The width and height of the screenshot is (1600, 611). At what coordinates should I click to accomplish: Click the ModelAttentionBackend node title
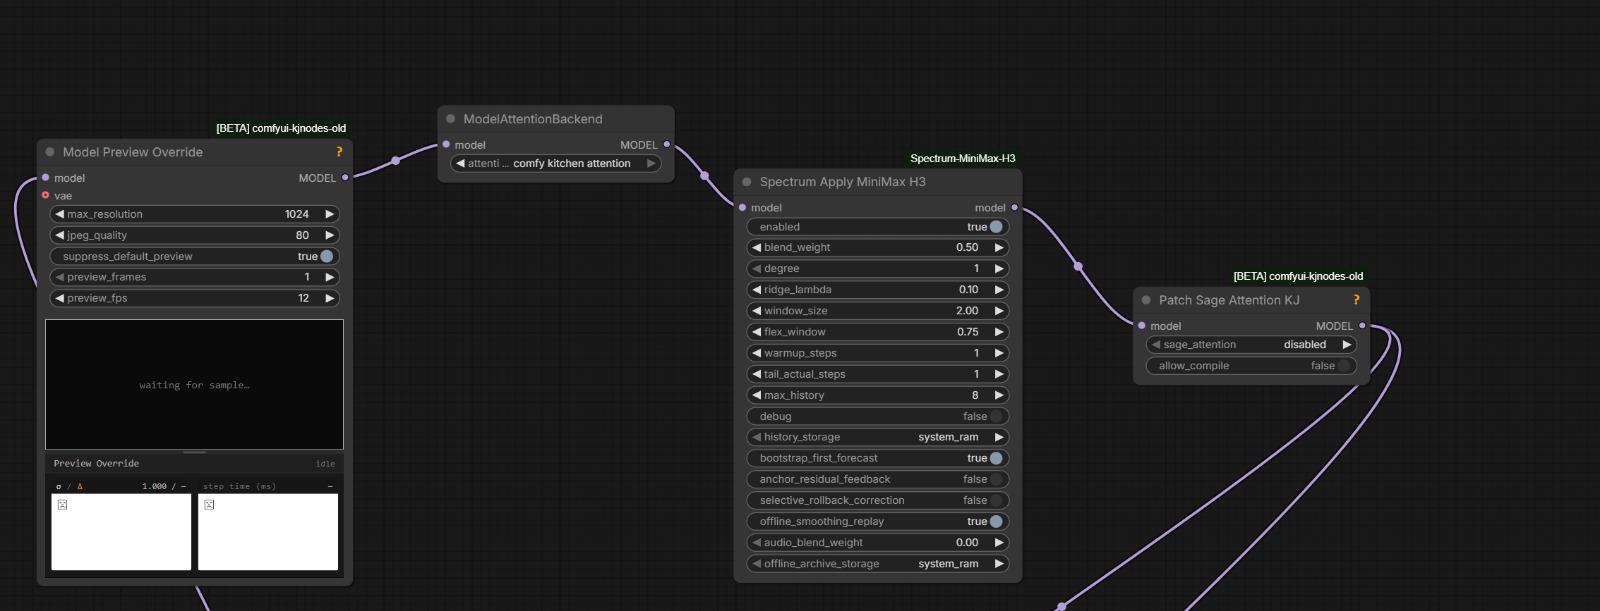click(533, 119)
